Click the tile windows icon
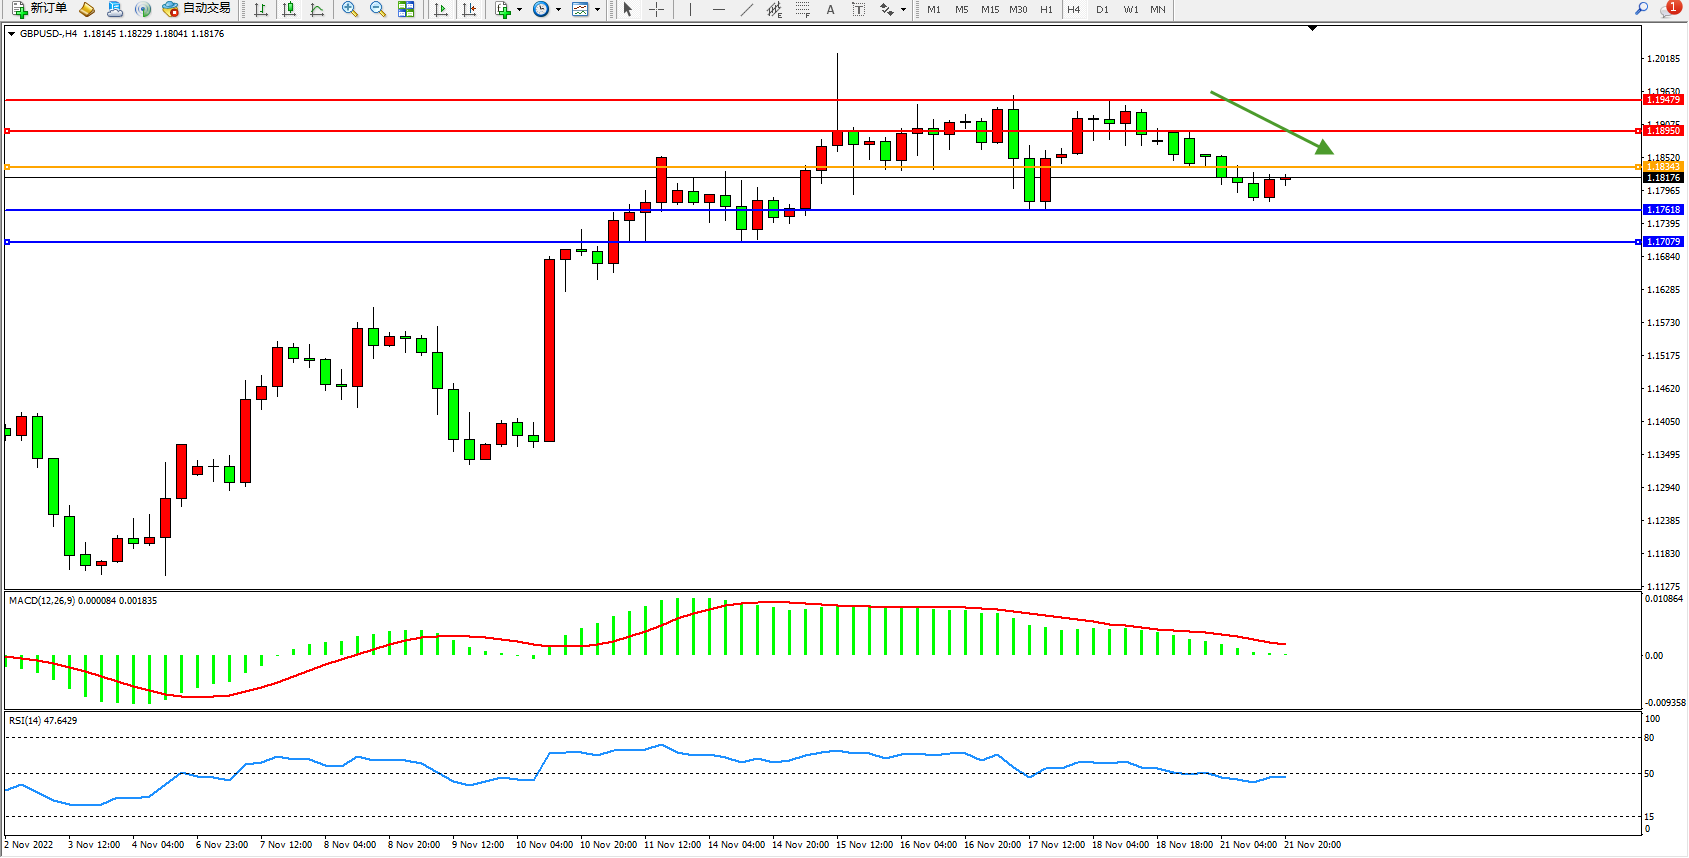1689x858 pixels. tap(406, 9)
